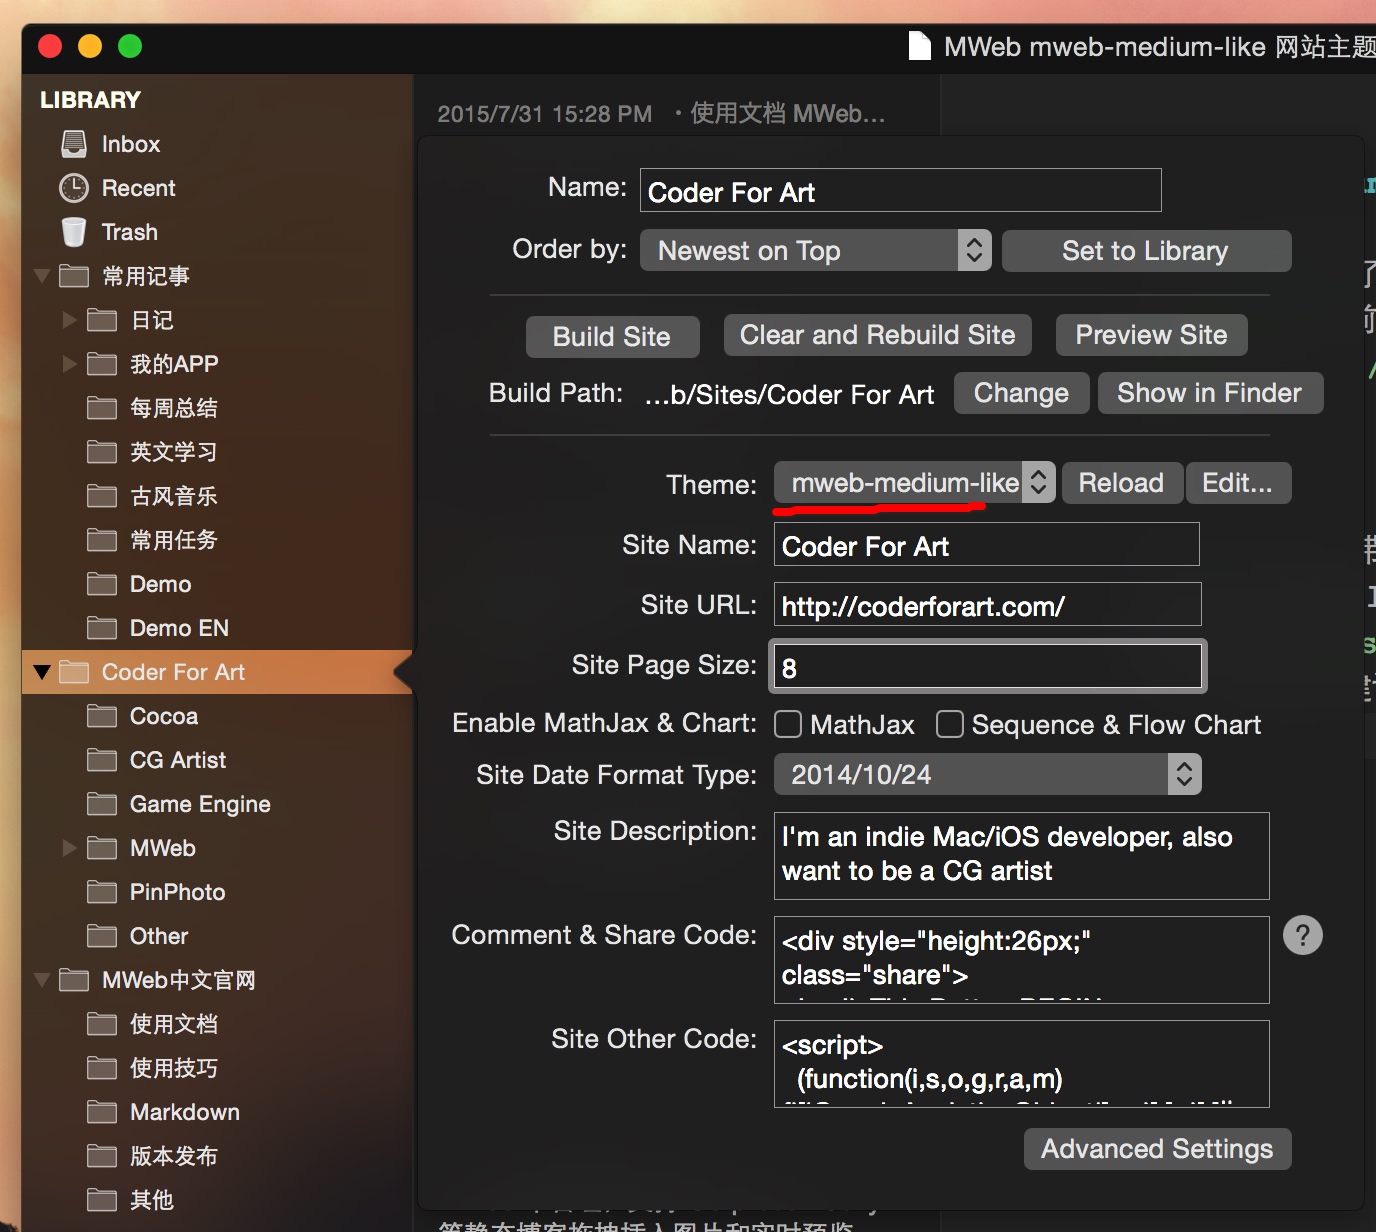Viewport: 1376px width, 1232px height.
Task: Click the Other folder icon
Action: 102,936
